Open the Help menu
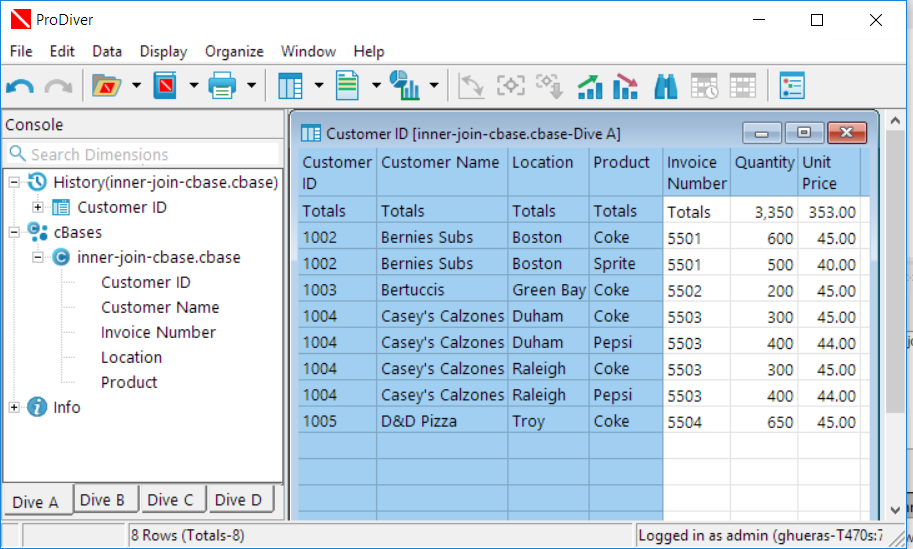 pos(369,51)
